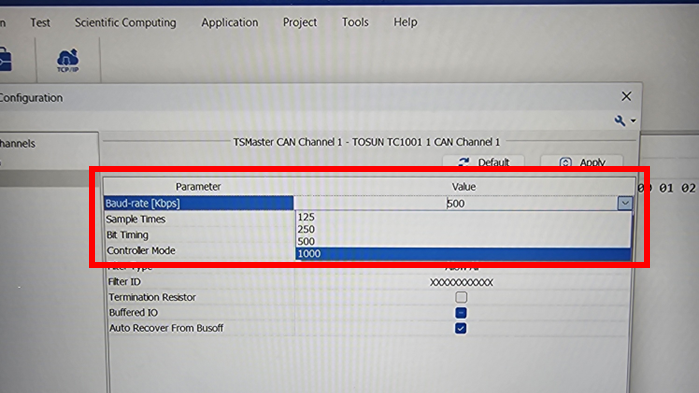699x393 pixels.
Task: Open the wrench settings dropdown
Action: point(625,121)
